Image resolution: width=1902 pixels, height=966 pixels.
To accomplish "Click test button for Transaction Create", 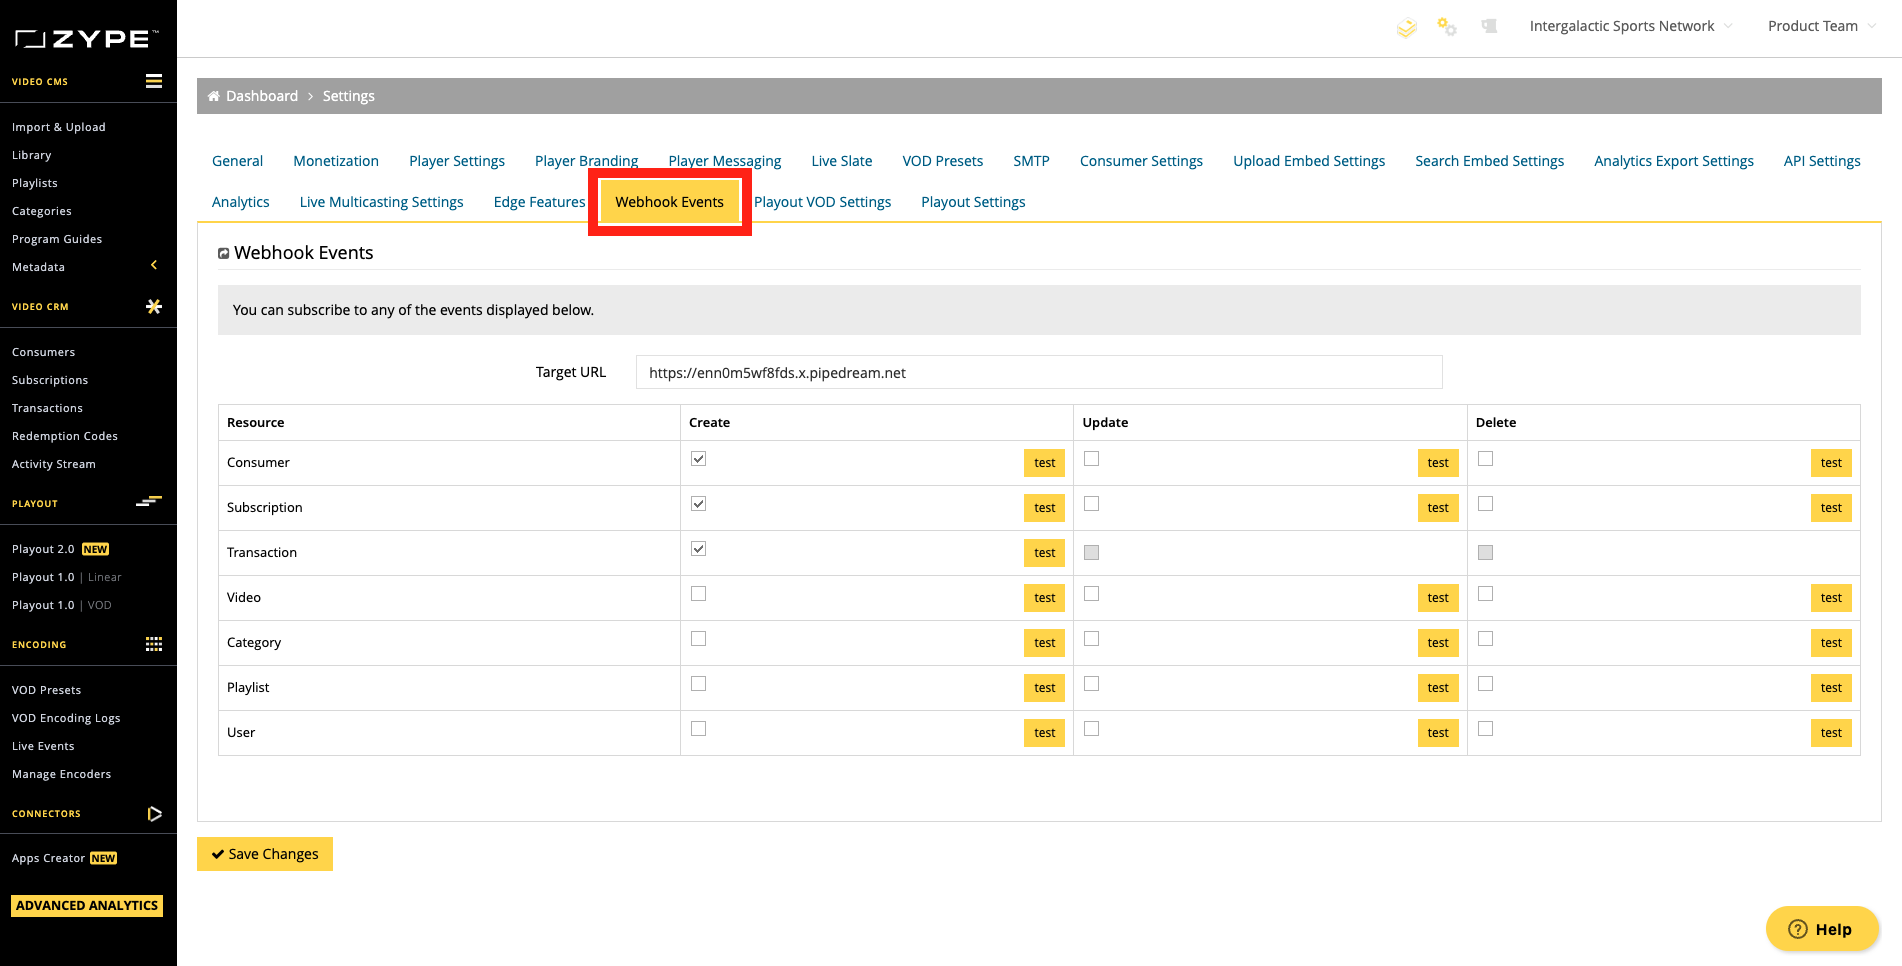I will pyautogui.click(x=1044, y=553).
